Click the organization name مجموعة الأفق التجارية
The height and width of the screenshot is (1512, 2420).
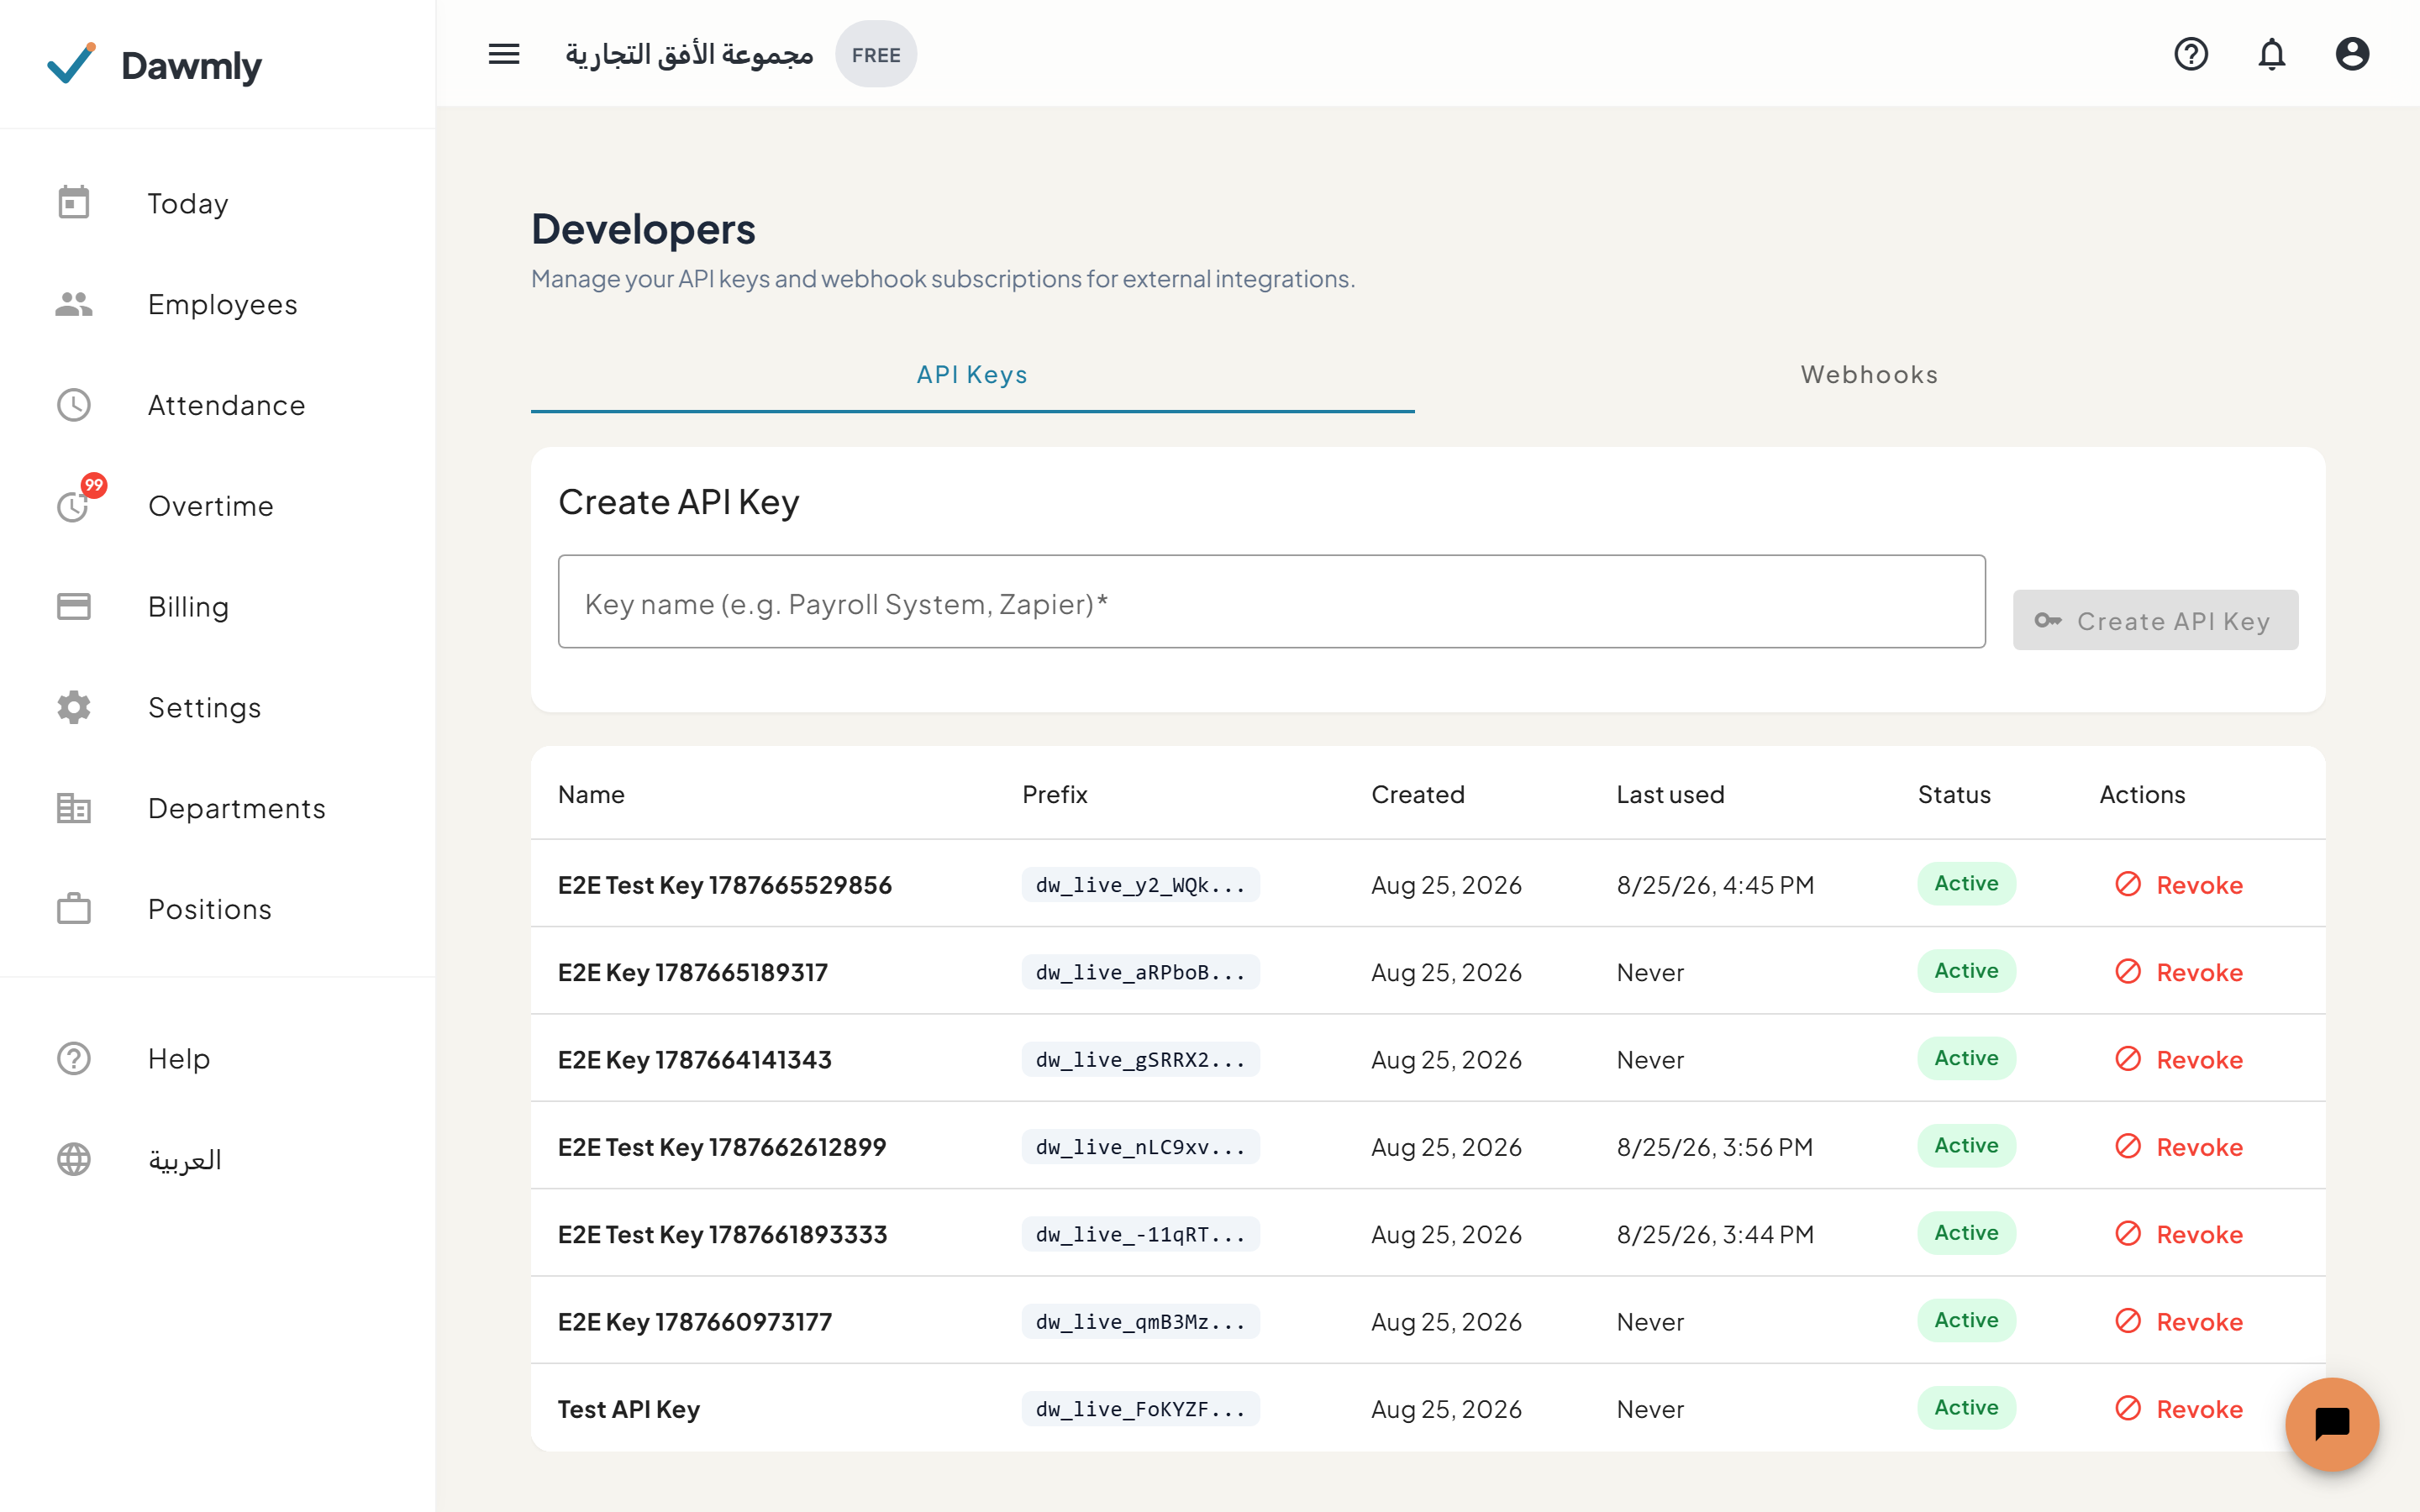tap(689, 54)
